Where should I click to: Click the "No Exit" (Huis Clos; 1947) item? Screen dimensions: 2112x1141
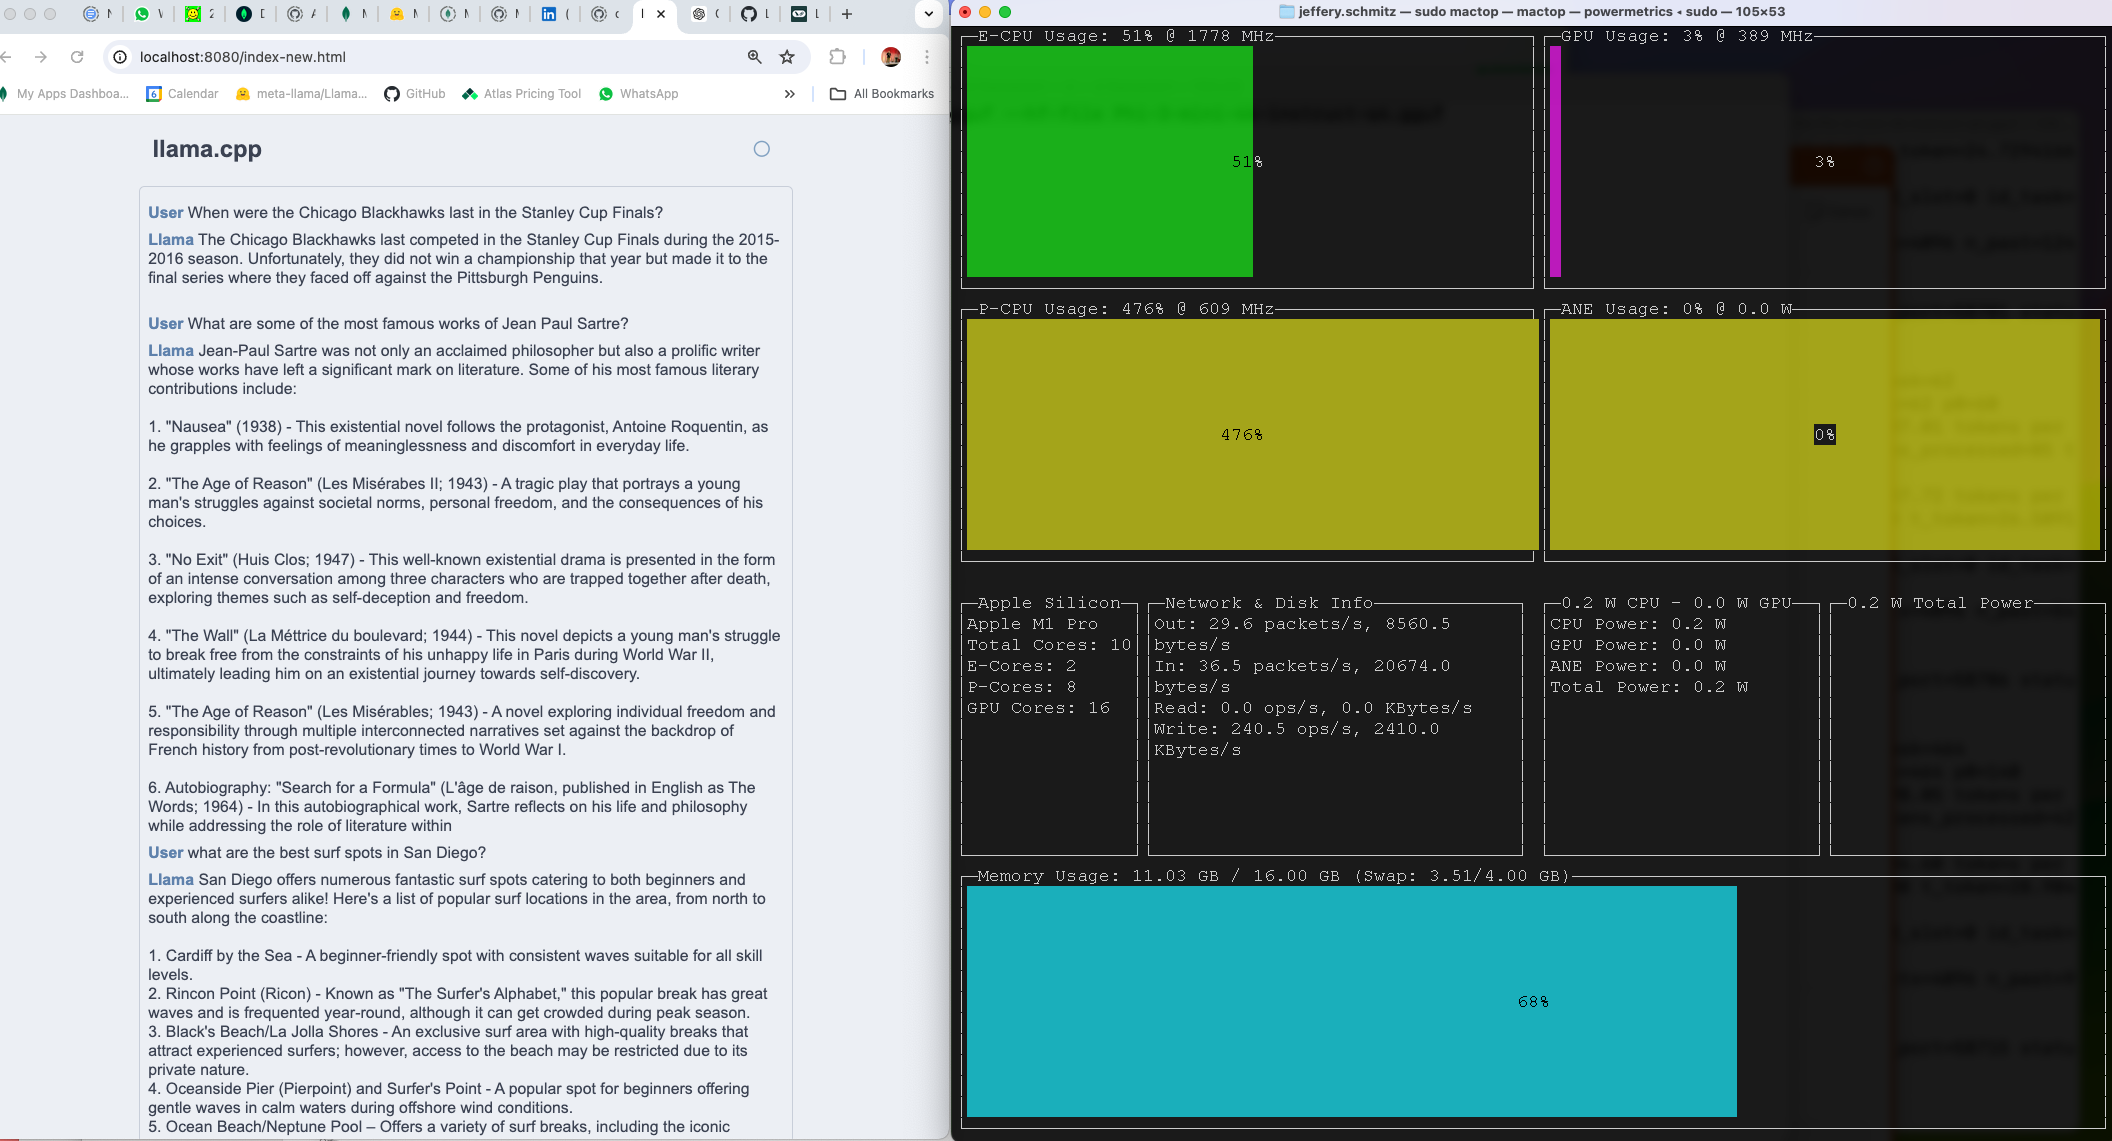[462, 578]
